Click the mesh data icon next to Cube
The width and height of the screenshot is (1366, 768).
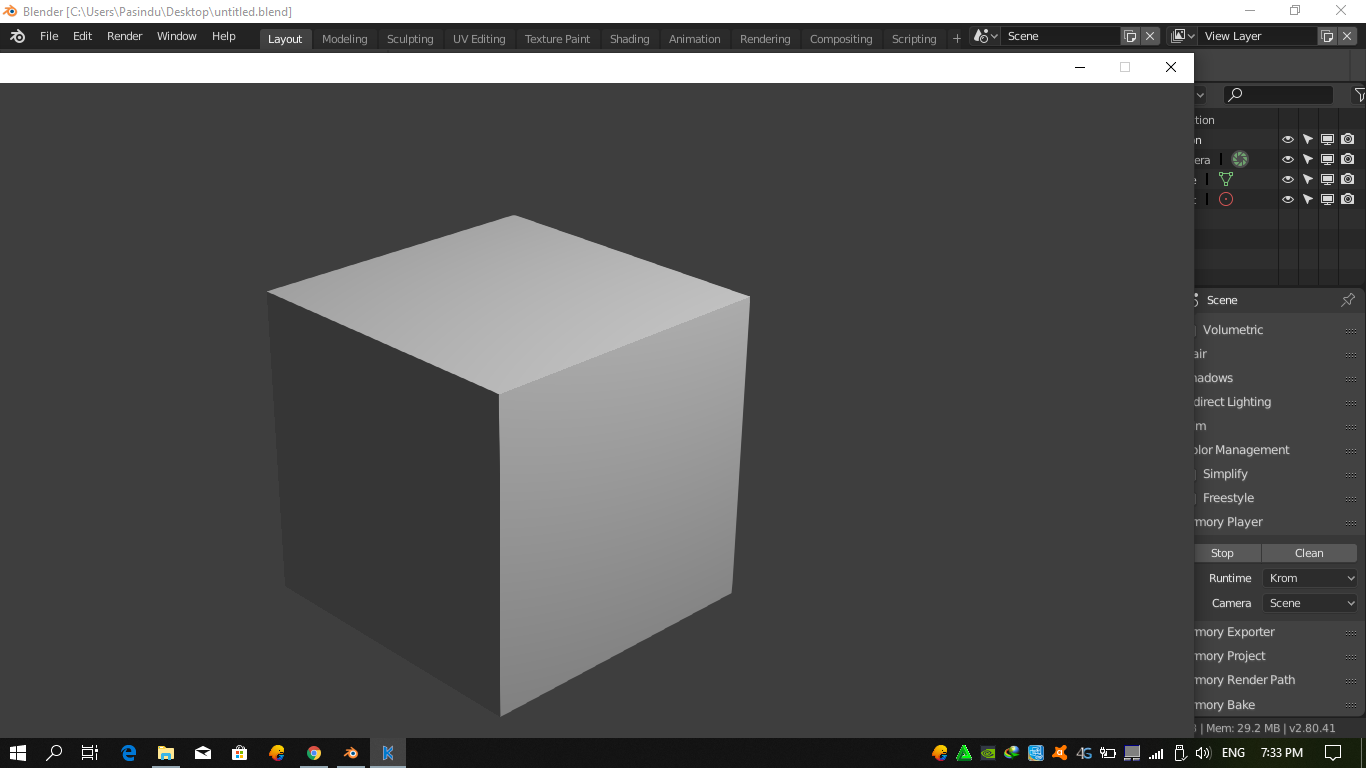[1226, 179]
